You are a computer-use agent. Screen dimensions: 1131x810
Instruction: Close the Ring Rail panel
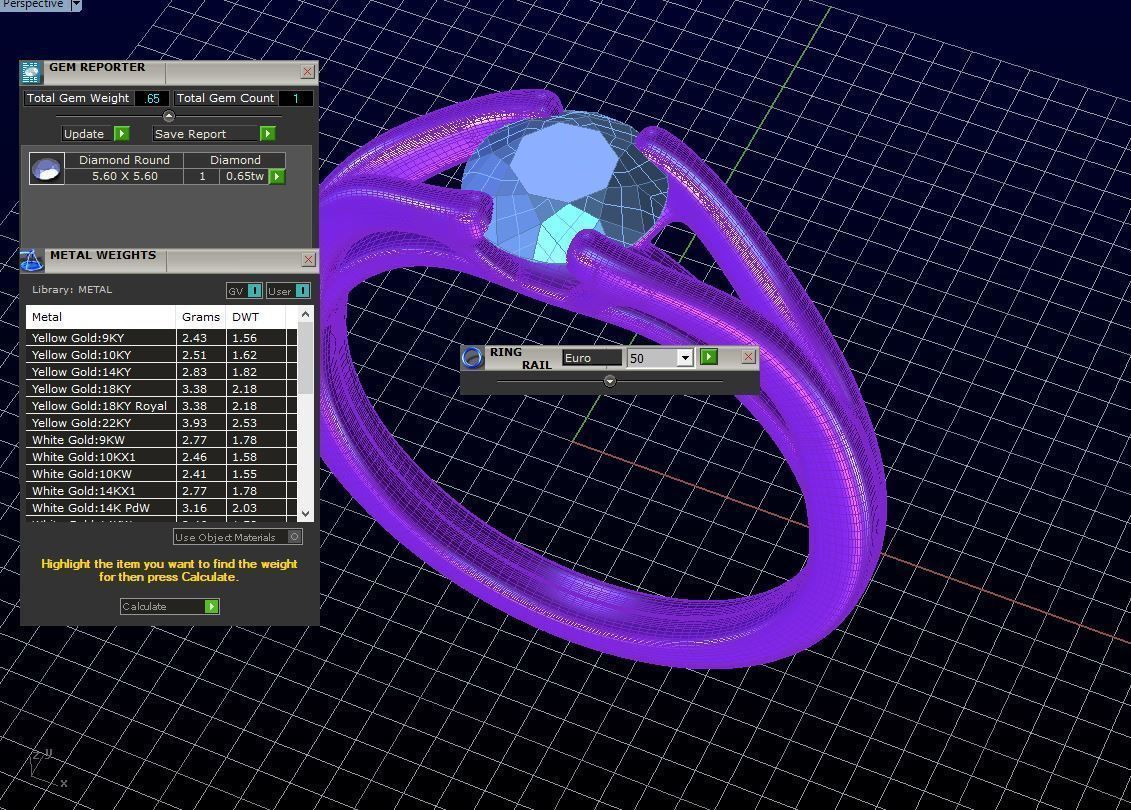(749, 356)
